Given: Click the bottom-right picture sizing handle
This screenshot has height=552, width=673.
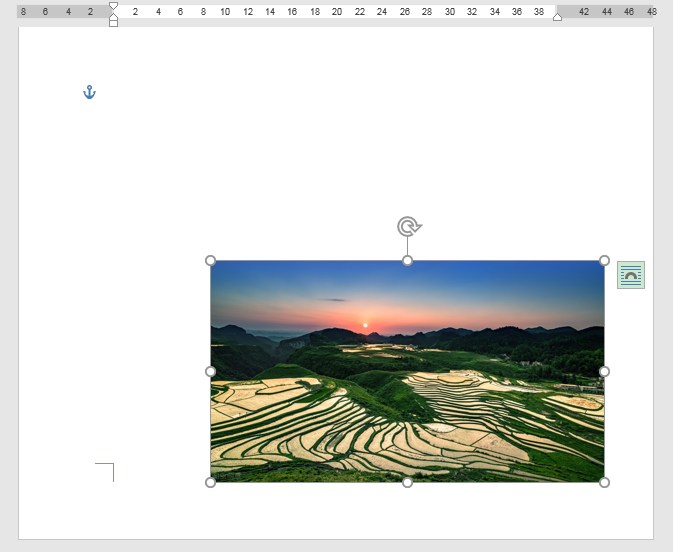Looking at the screenshot, I should click(x=604, y=482).
